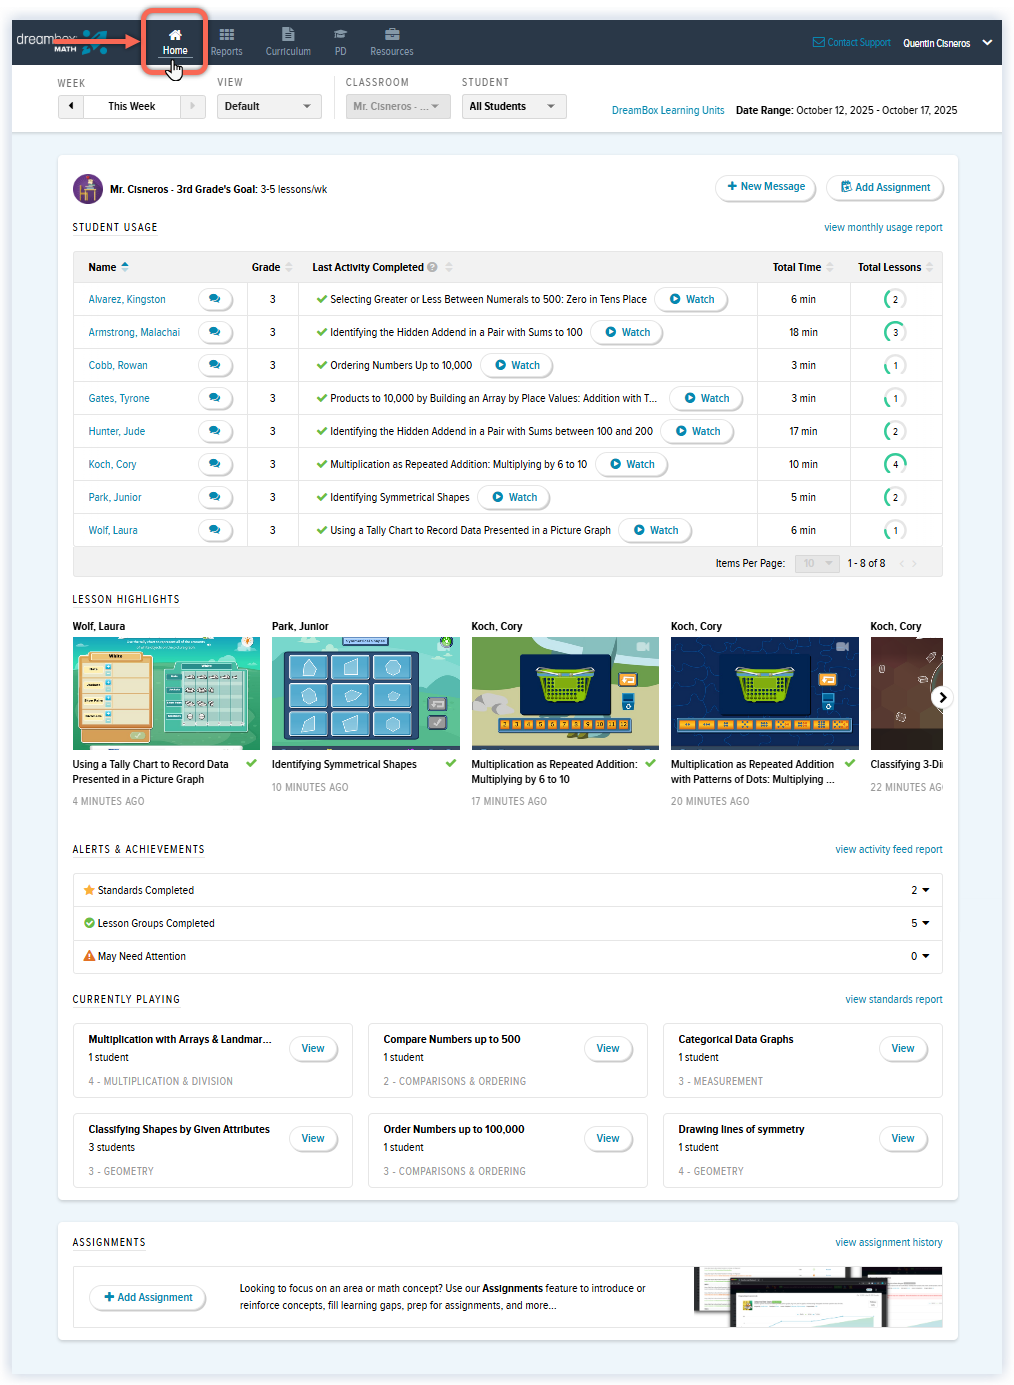
Task: Open view activity feed report
Action: coord(889,850)
